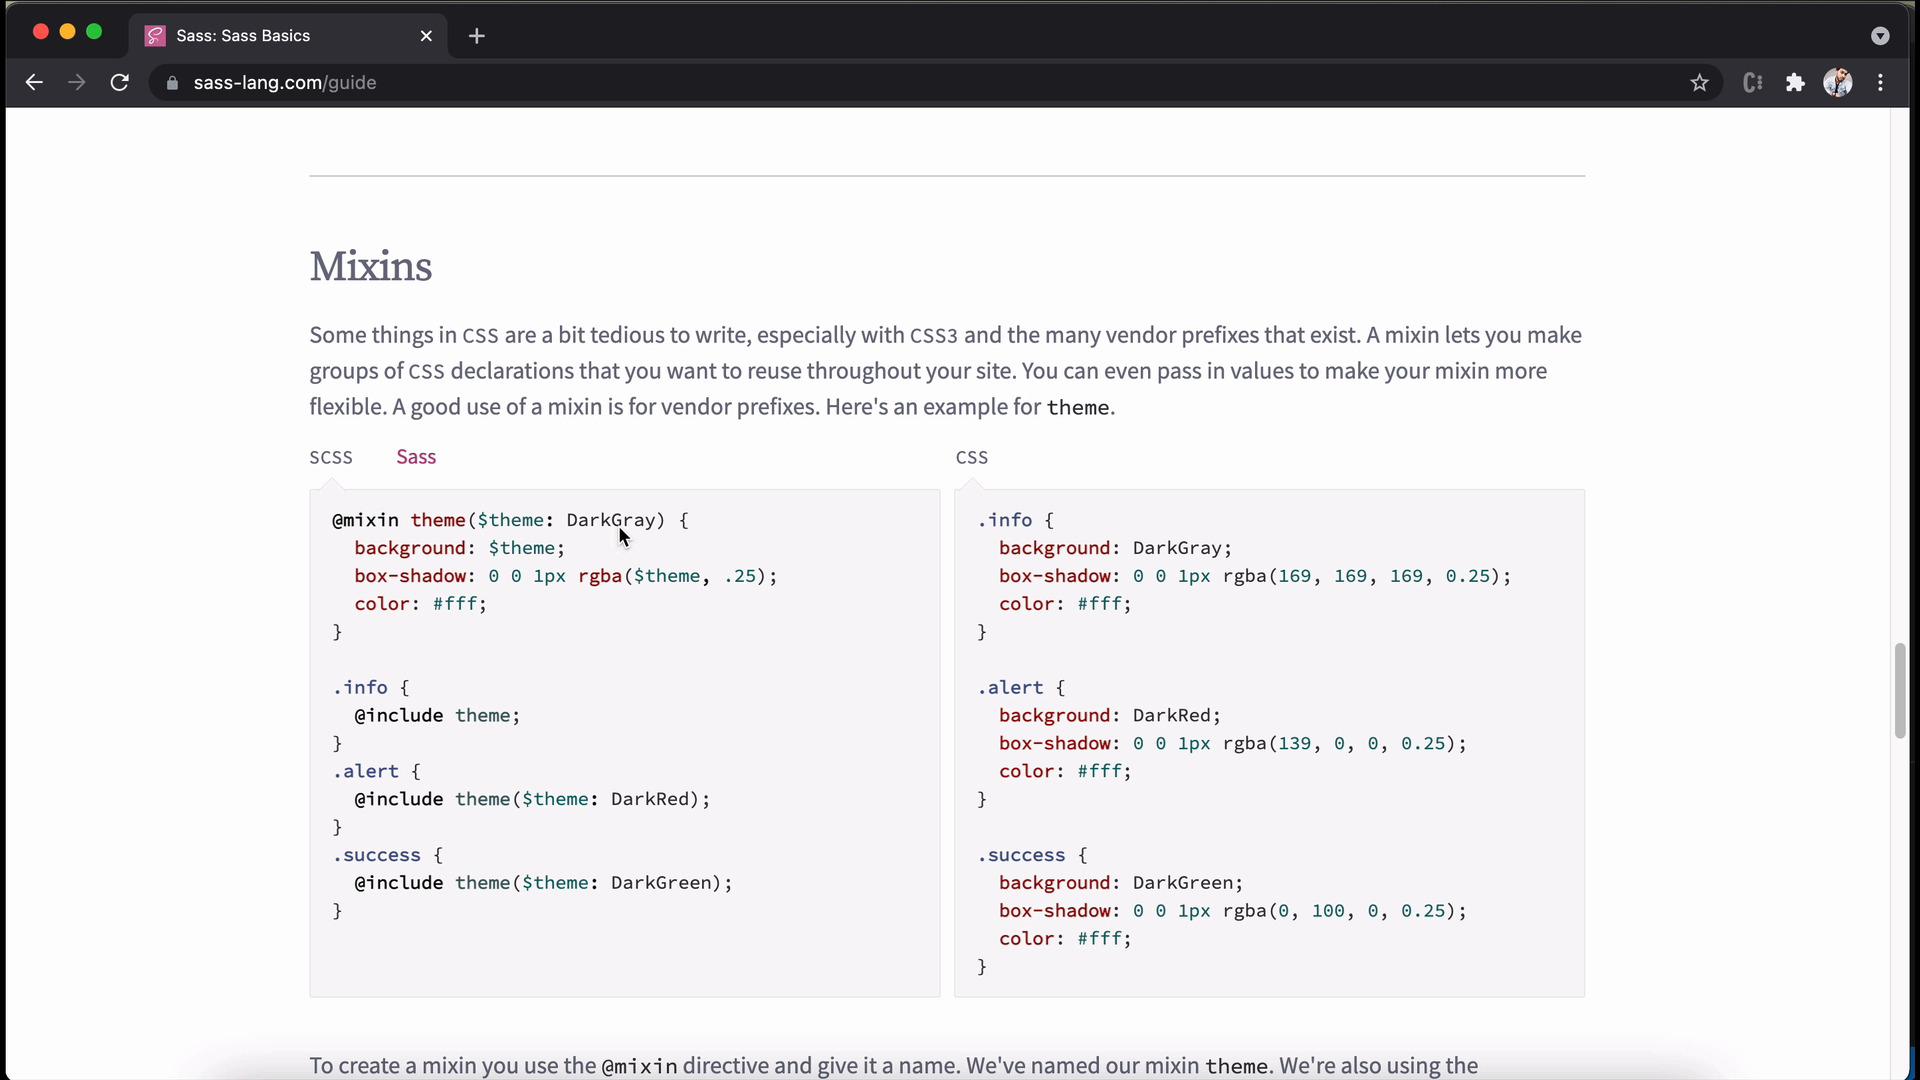Switch to the Sass syntax tab
The height and width of the screenshot is (1080, 1920).
[x=416, y=457]
